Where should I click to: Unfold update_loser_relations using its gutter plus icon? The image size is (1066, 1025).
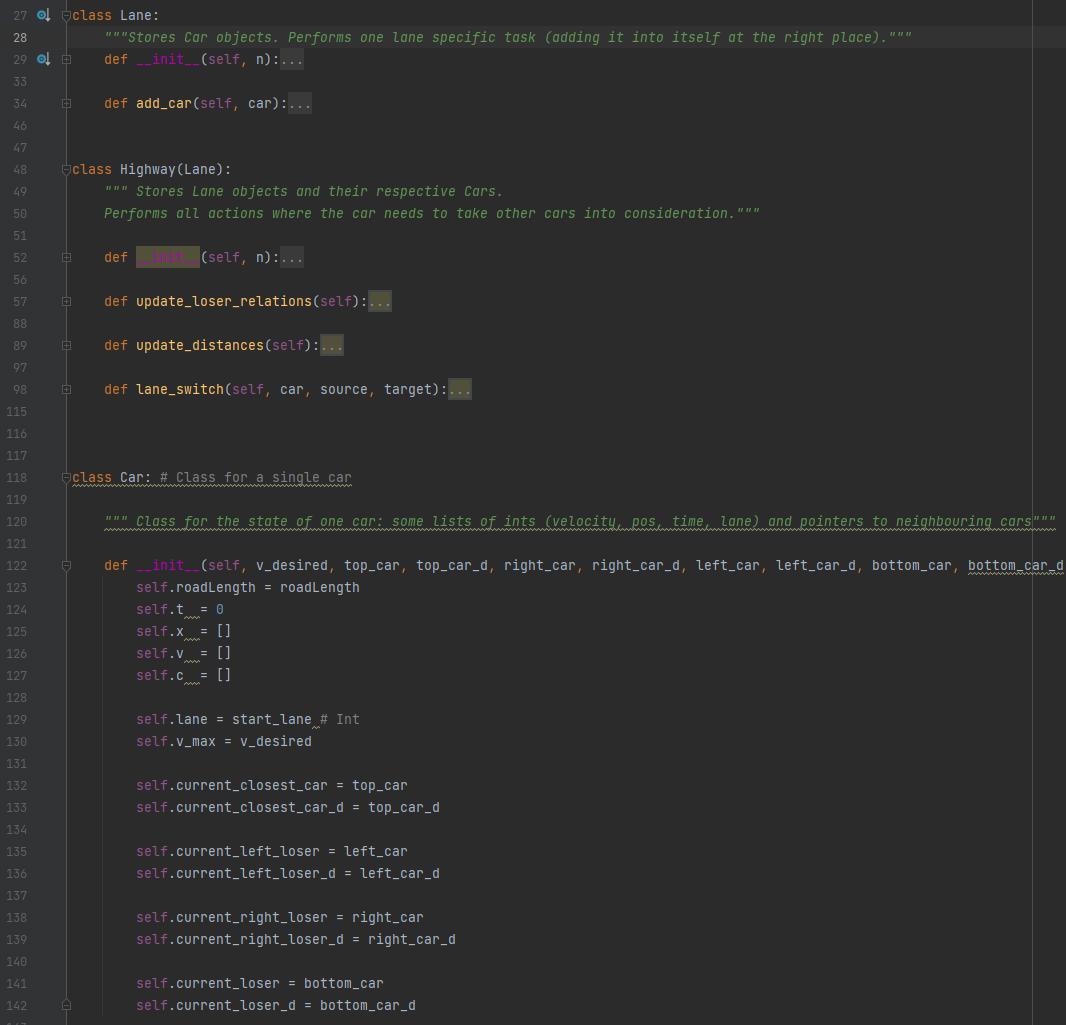pos(66,301)
